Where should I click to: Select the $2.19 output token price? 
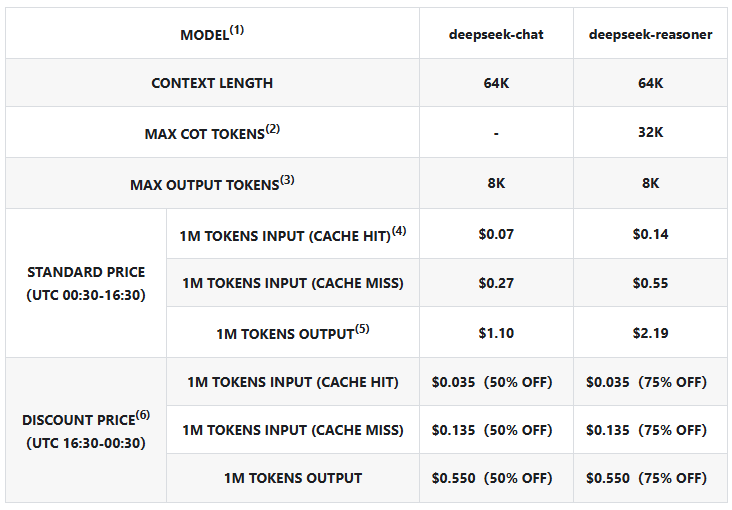(x=650, y=333)
